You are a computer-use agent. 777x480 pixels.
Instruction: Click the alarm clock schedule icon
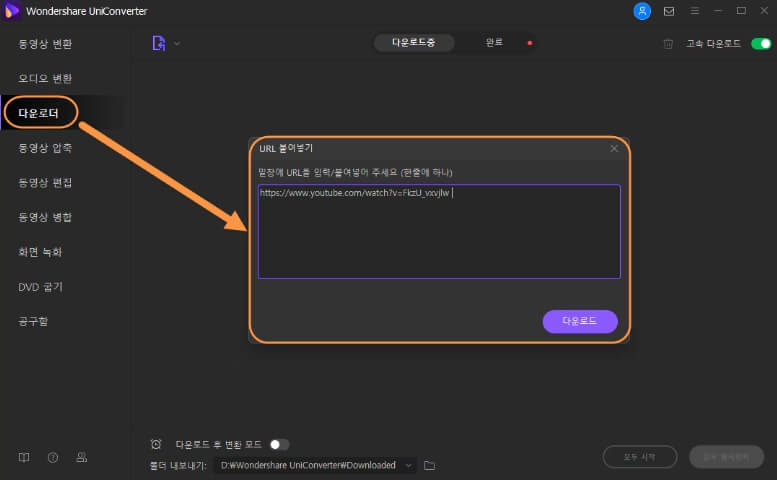(x=156, y=444)
